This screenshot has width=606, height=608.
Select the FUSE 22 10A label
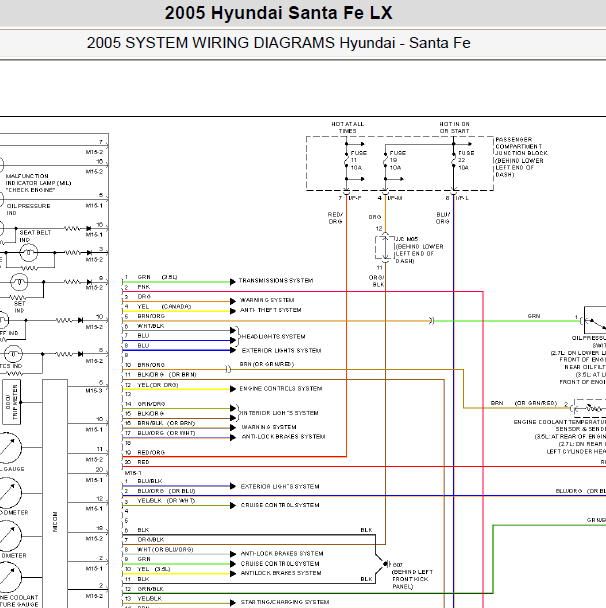point(466,160)
